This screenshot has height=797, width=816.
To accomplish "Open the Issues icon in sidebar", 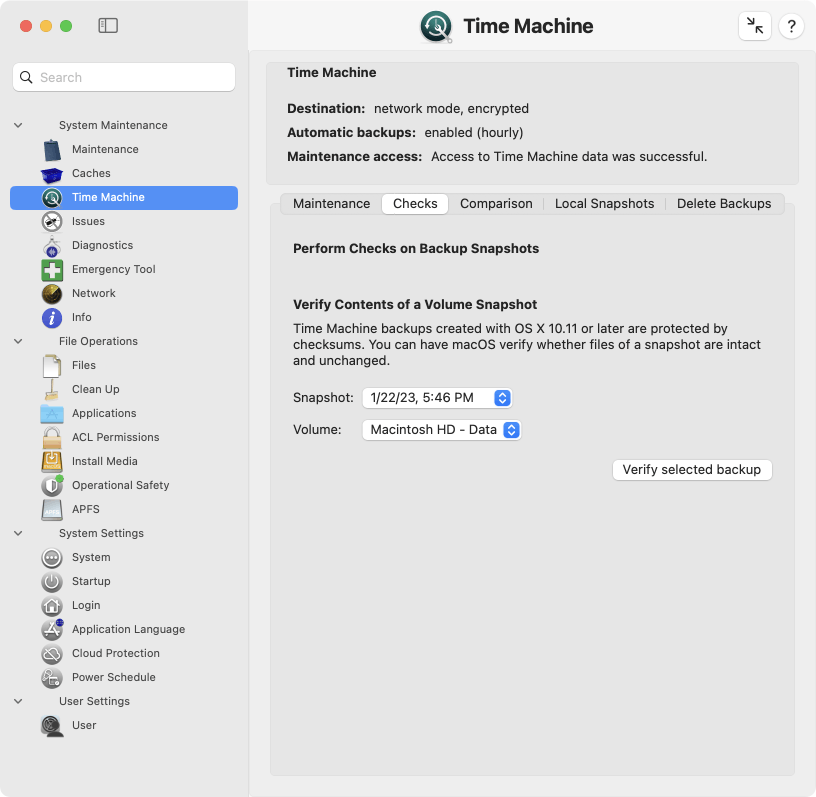I will click(52, 221).
